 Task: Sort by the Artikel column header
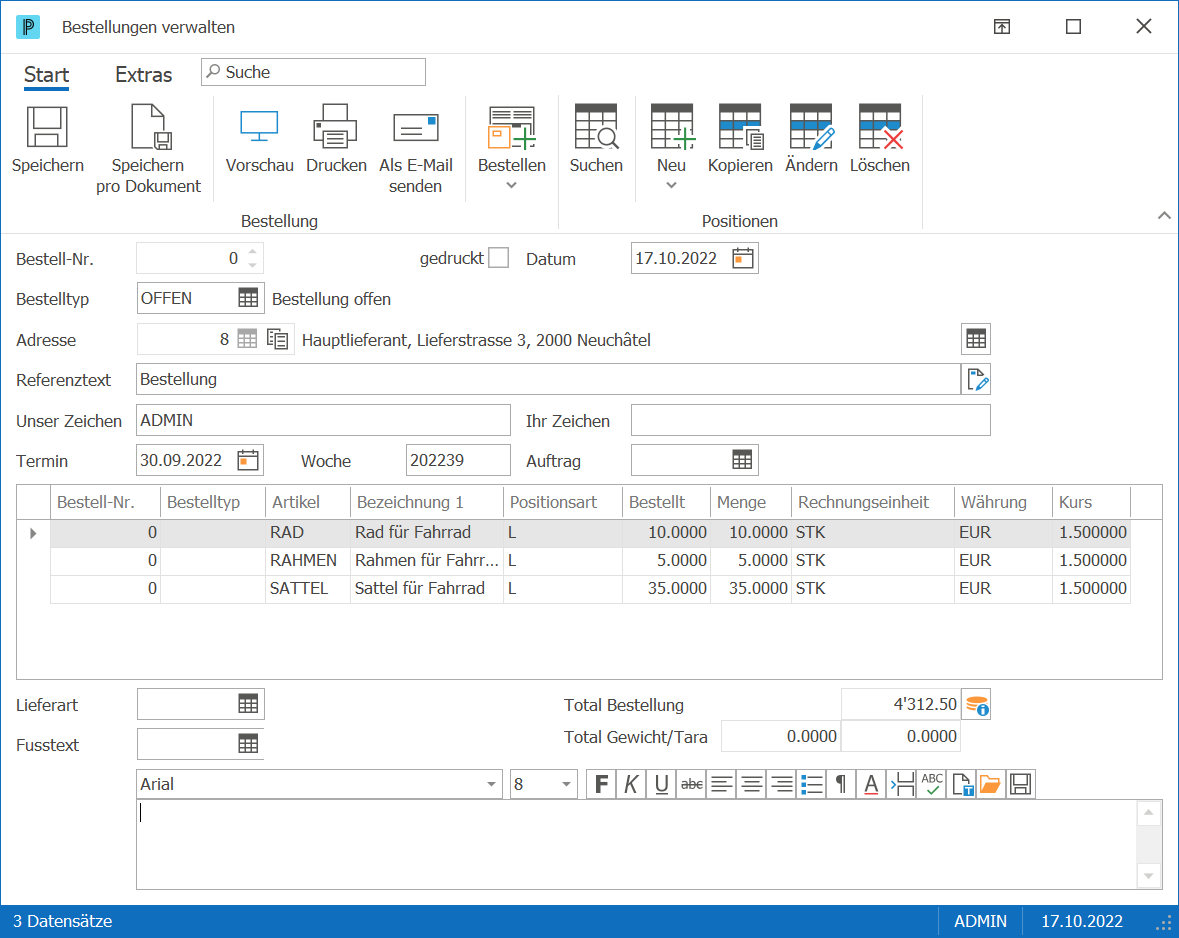[x=308, y=502]
